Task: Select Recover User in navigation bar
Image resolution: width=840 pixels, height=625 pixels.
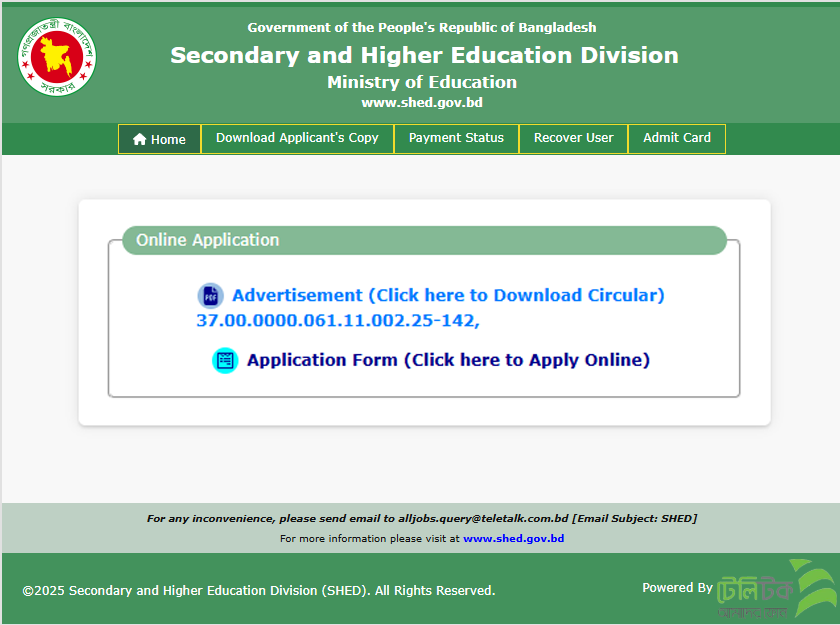Action: (x=573, y=138)
